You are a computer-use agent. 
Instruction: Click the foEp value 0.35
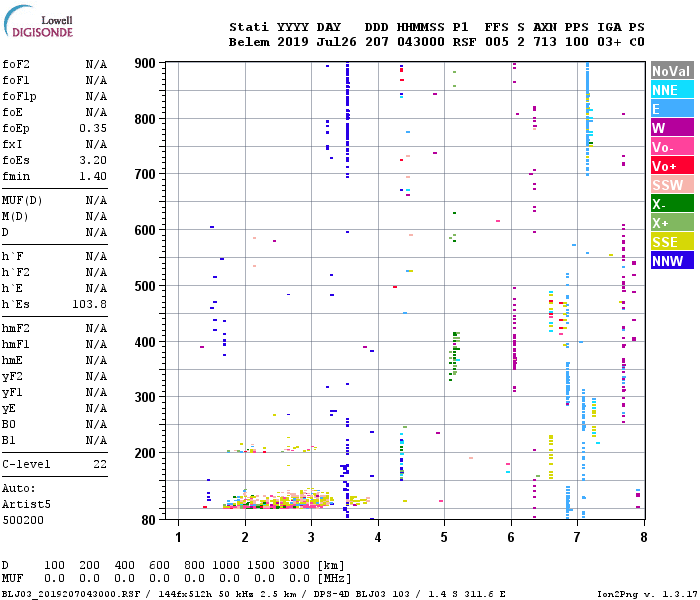click(x=93, y=128)
